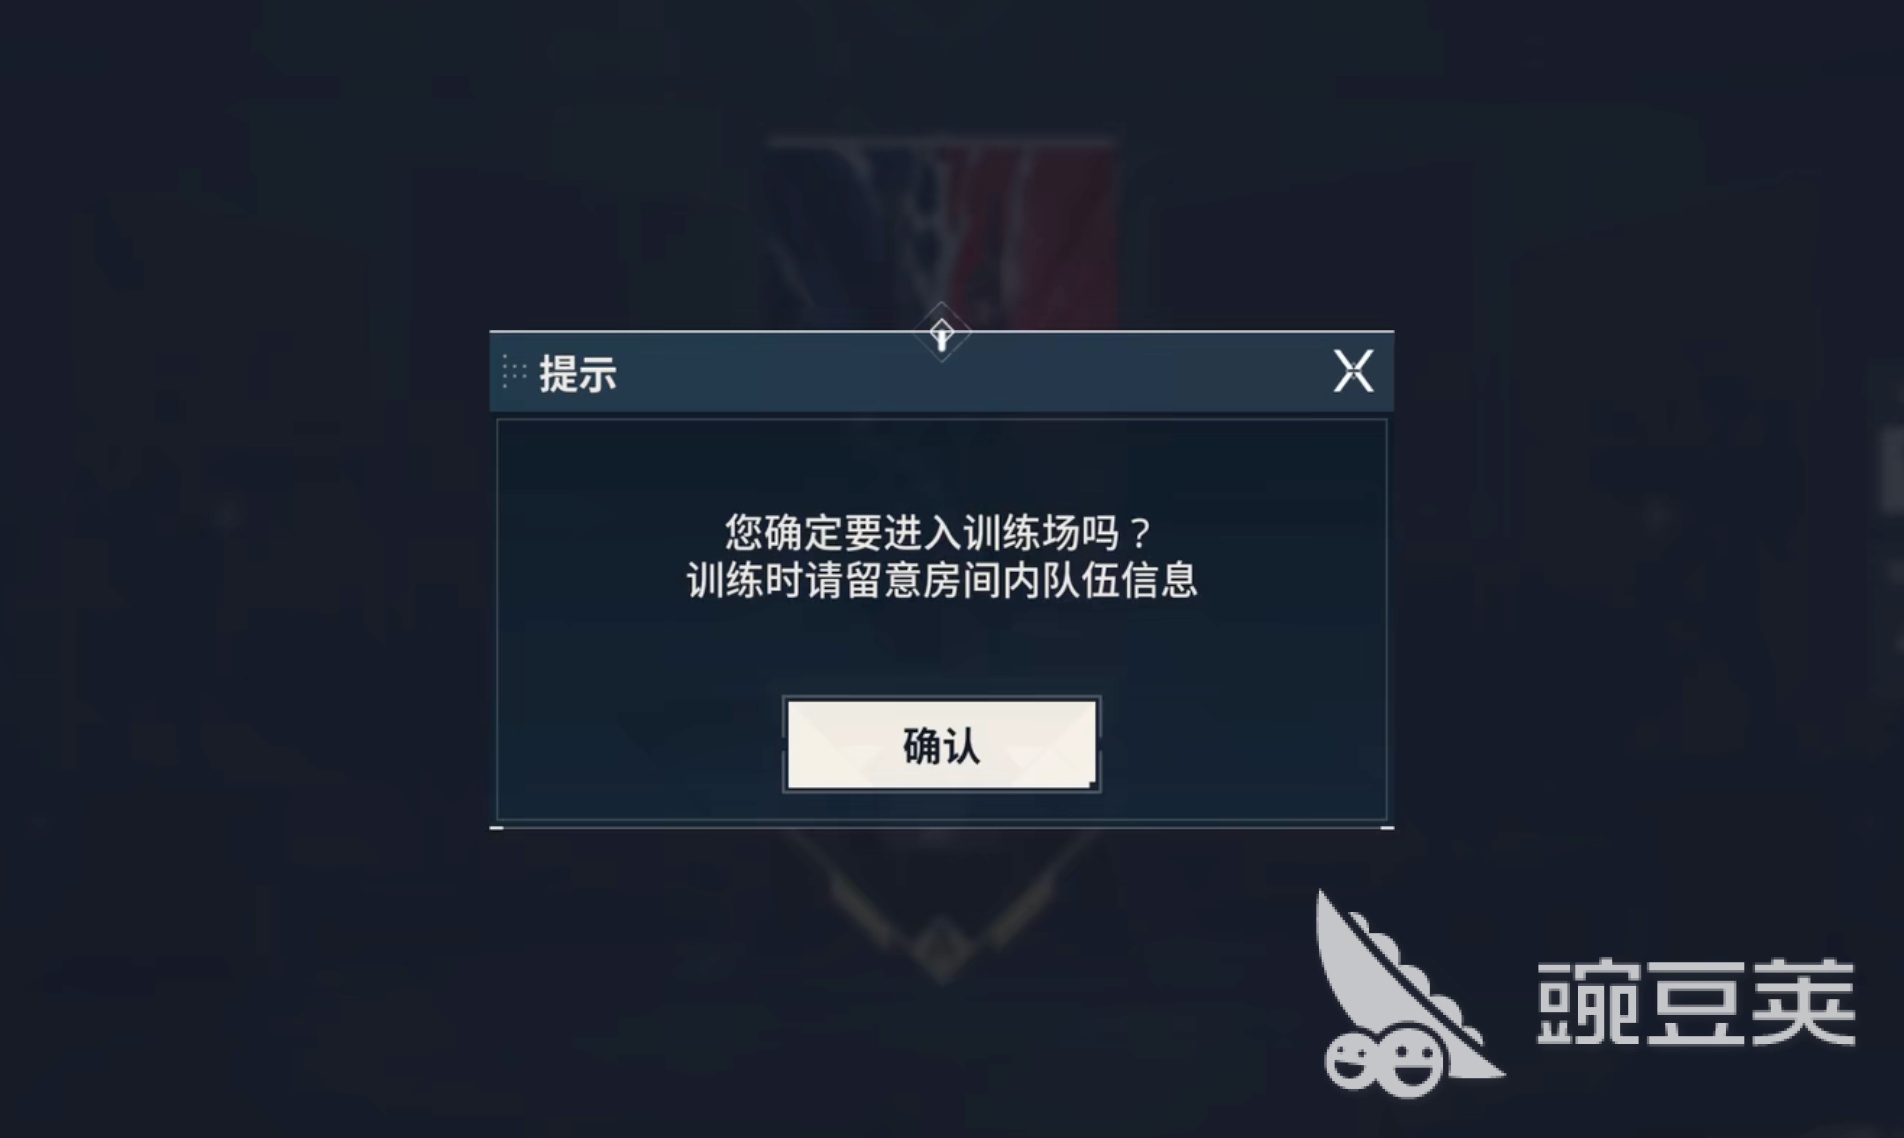Close the 提示 dialog with the X

(x=1353, y=371)
